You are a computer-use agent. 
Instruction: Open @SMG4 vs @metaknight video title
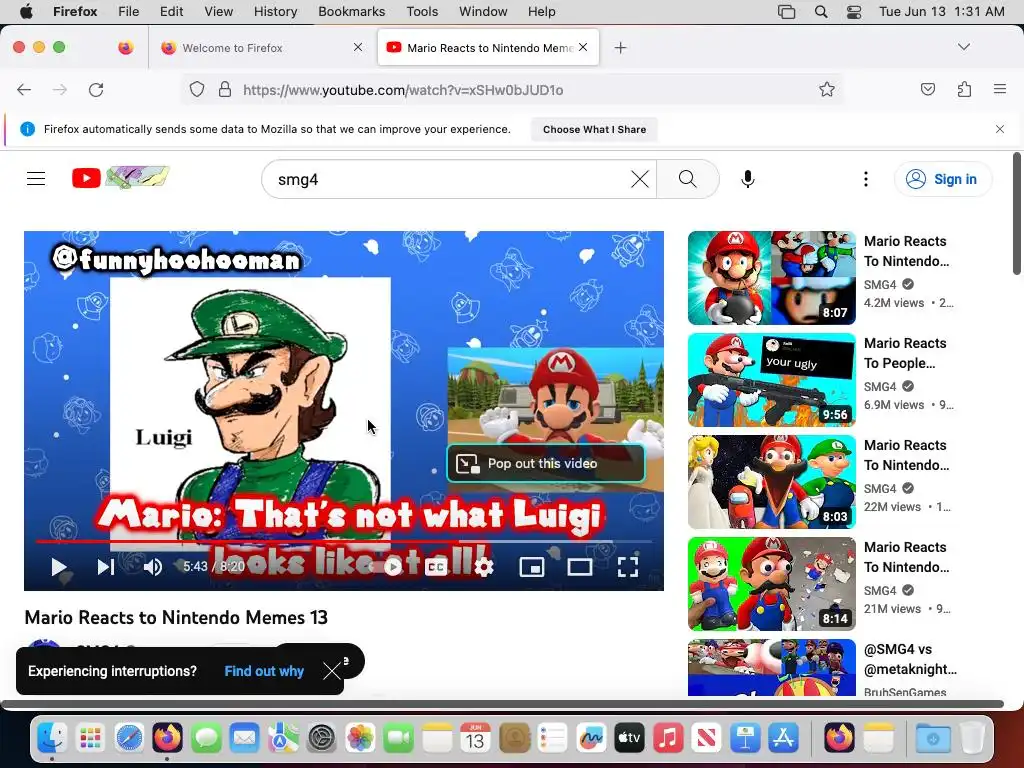(910, 659)
